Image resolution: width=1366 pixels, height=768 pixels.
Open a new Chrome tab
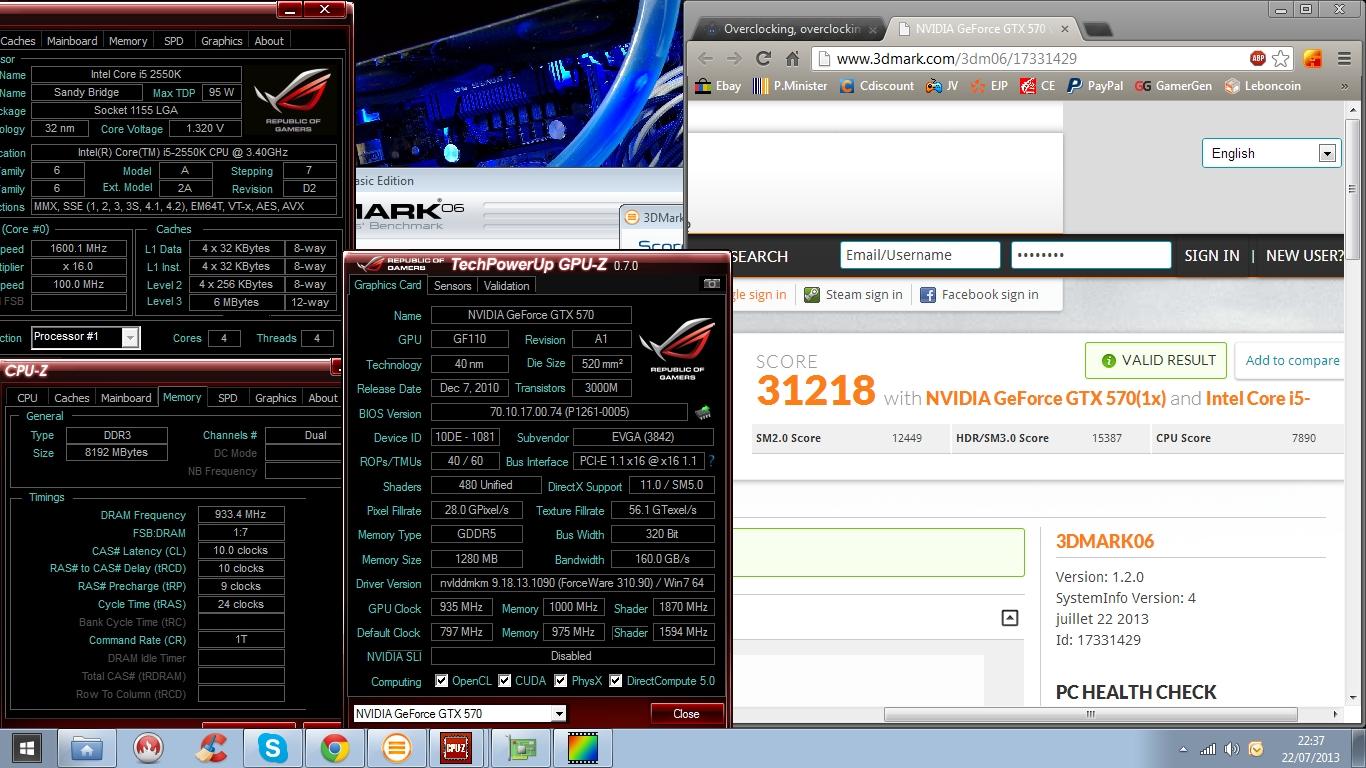pyautogui.click(x=1097, y=30)
